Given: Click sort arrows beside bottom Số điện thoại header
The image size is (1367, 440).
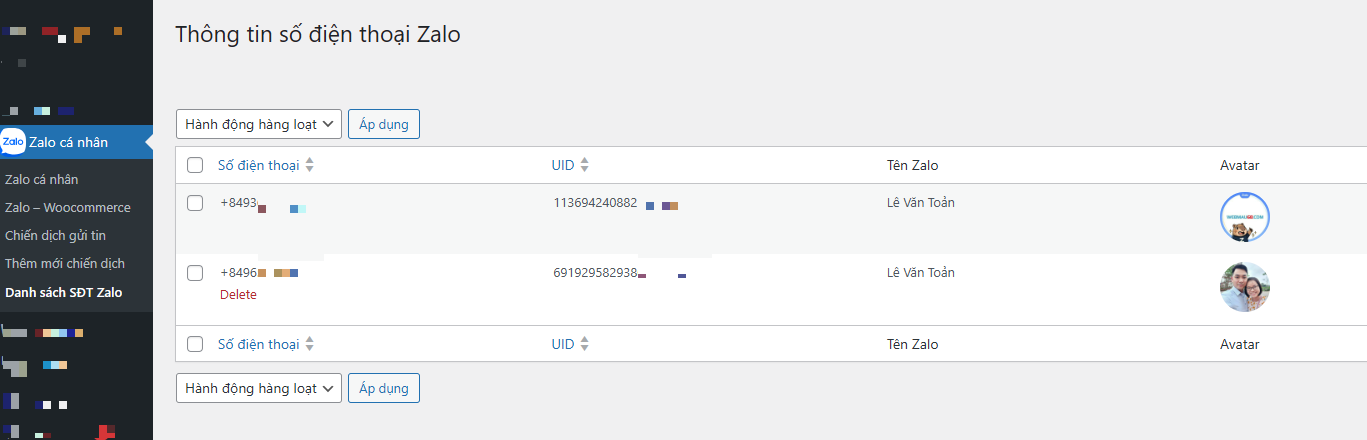Looking at the screenshot, I should pos(309,344).
